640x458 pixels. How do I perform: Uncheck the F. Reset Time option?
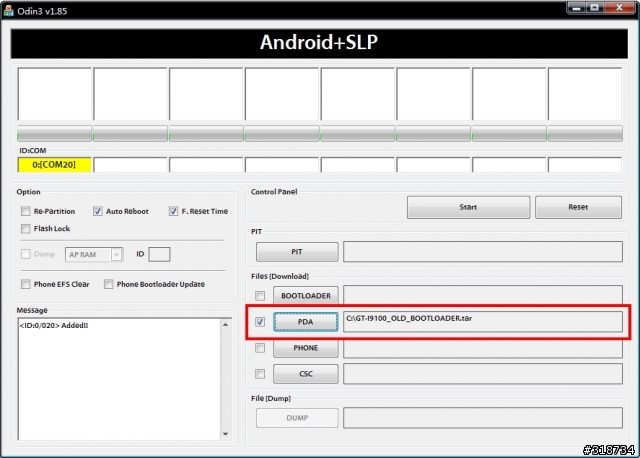point(173,211)
